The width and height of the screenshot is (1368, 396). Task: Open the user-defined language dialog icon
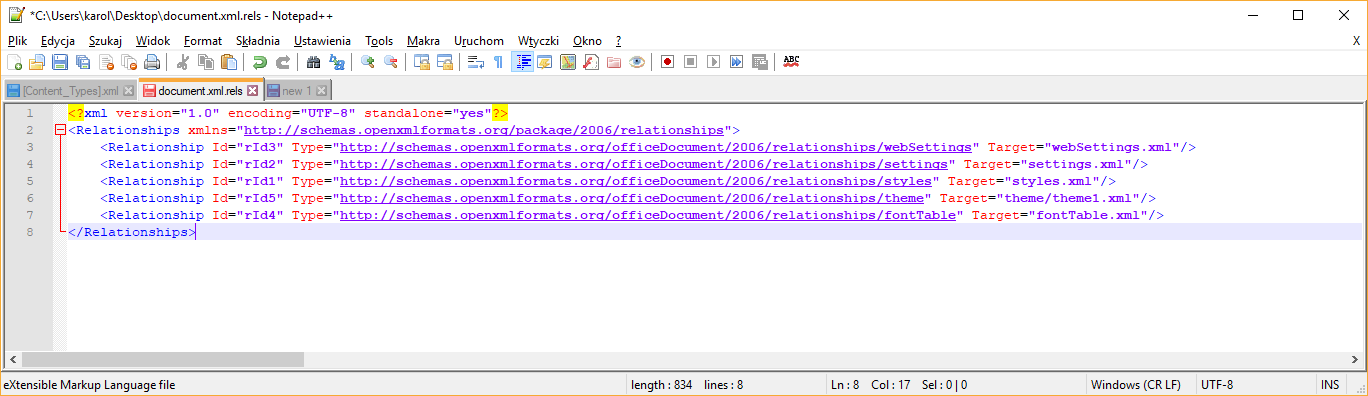pyautogui.click(x=544, y=62)
